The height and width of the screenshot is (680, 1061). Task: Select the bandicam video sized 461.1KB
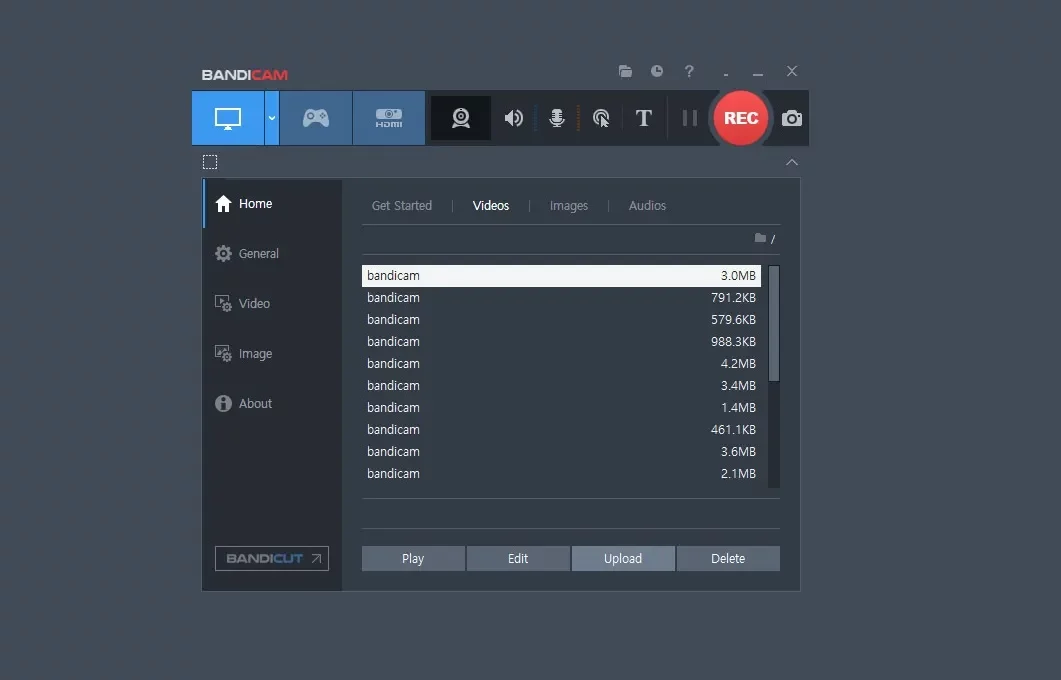point(561,430)
